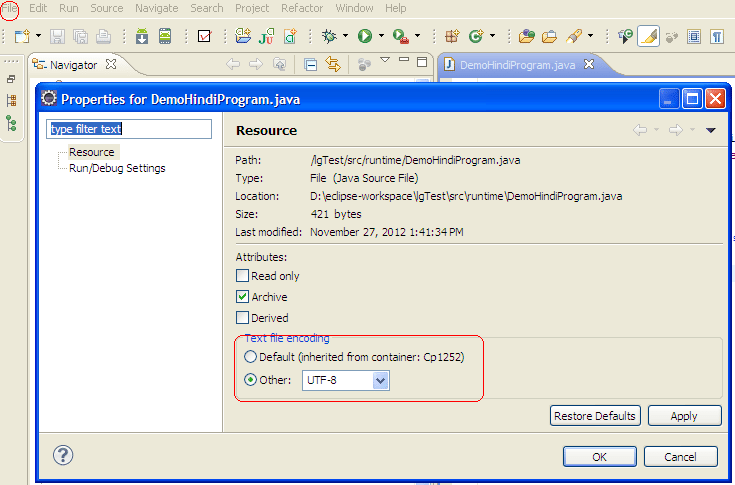Open the Navigator view menu triangle
Viewport: 735px width, 485px height.
(x=385, y=60)
